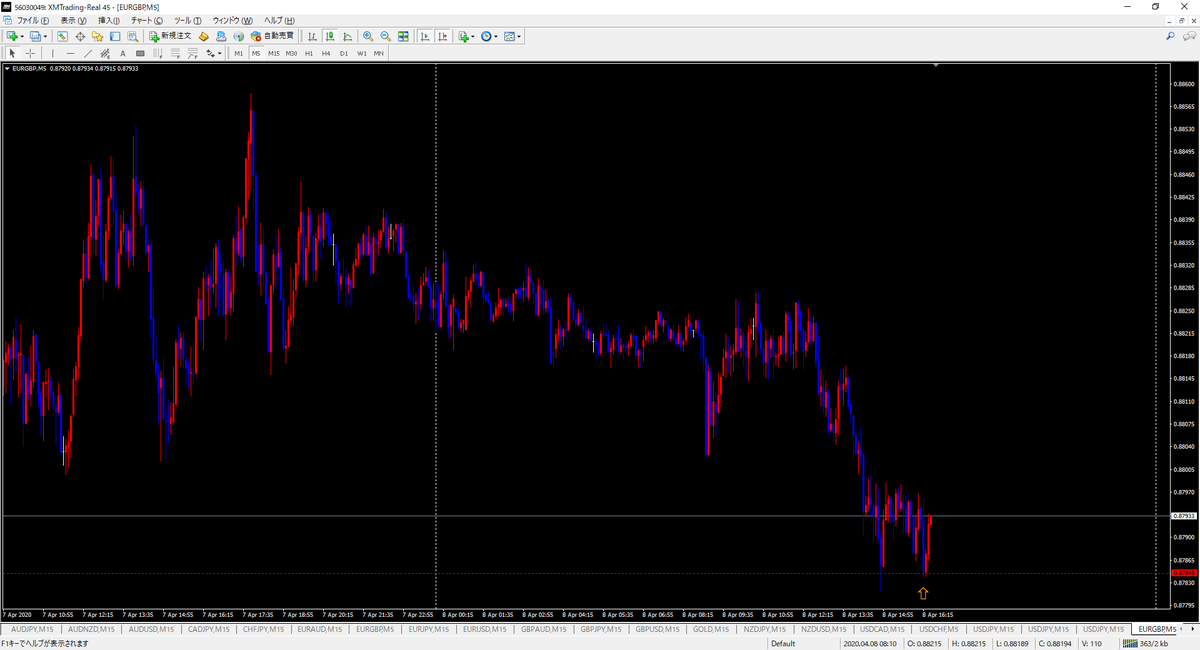The image size is (1200, 650).
Task: Select the Crosshair tool
Action: [x=31, y=53]
